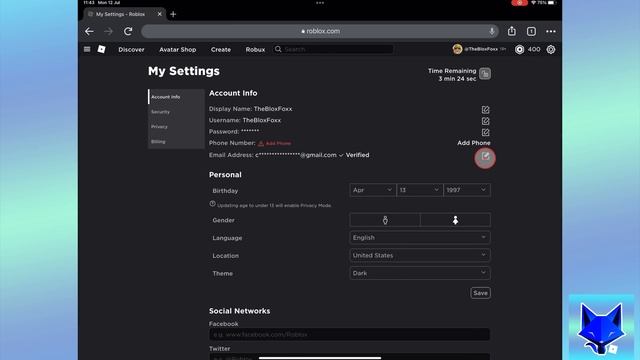Open the Roblox hamburger menu
This screenshot has height=360, width=640.
[87, 49]
